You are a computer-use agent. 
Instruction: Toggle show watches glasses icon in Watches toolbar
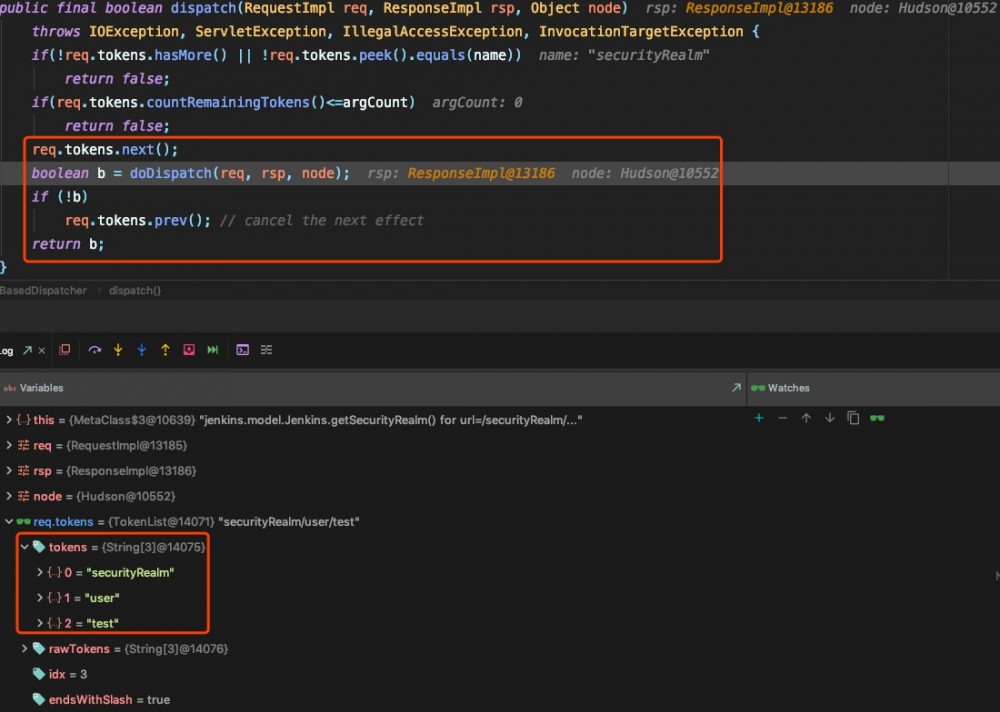[877, 418]
